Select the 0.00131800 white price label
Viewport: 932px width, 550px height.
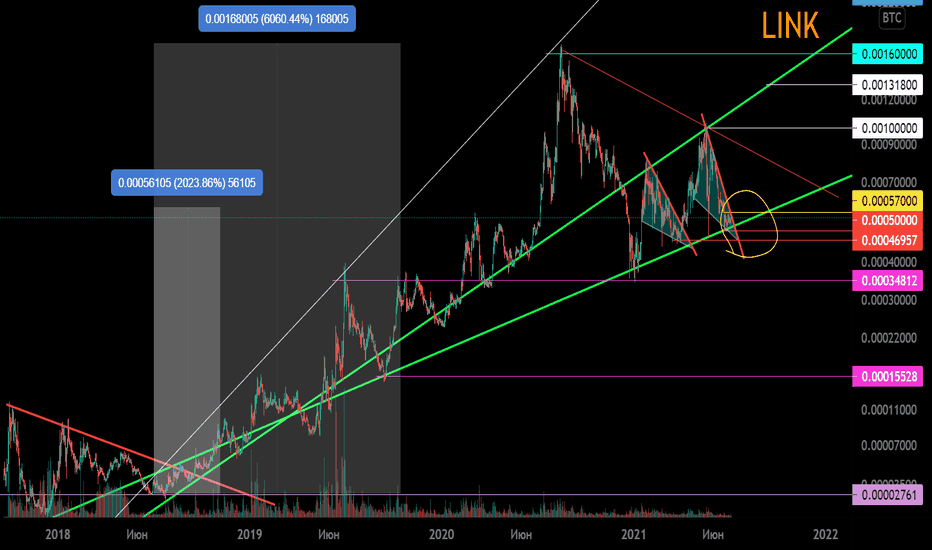pos(887,85)
